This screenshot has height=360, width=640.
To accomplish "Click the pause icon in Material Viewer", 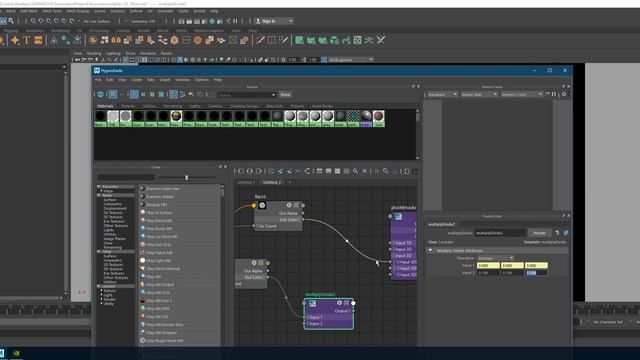I will click(554, 94).
